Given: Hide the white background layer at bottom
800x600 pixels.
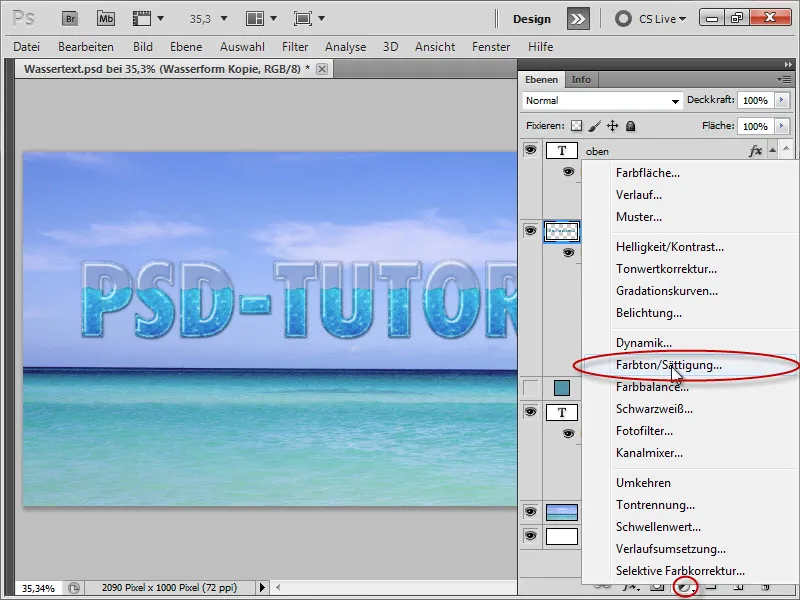Looking at the screenshot, I should pos(530,536).
